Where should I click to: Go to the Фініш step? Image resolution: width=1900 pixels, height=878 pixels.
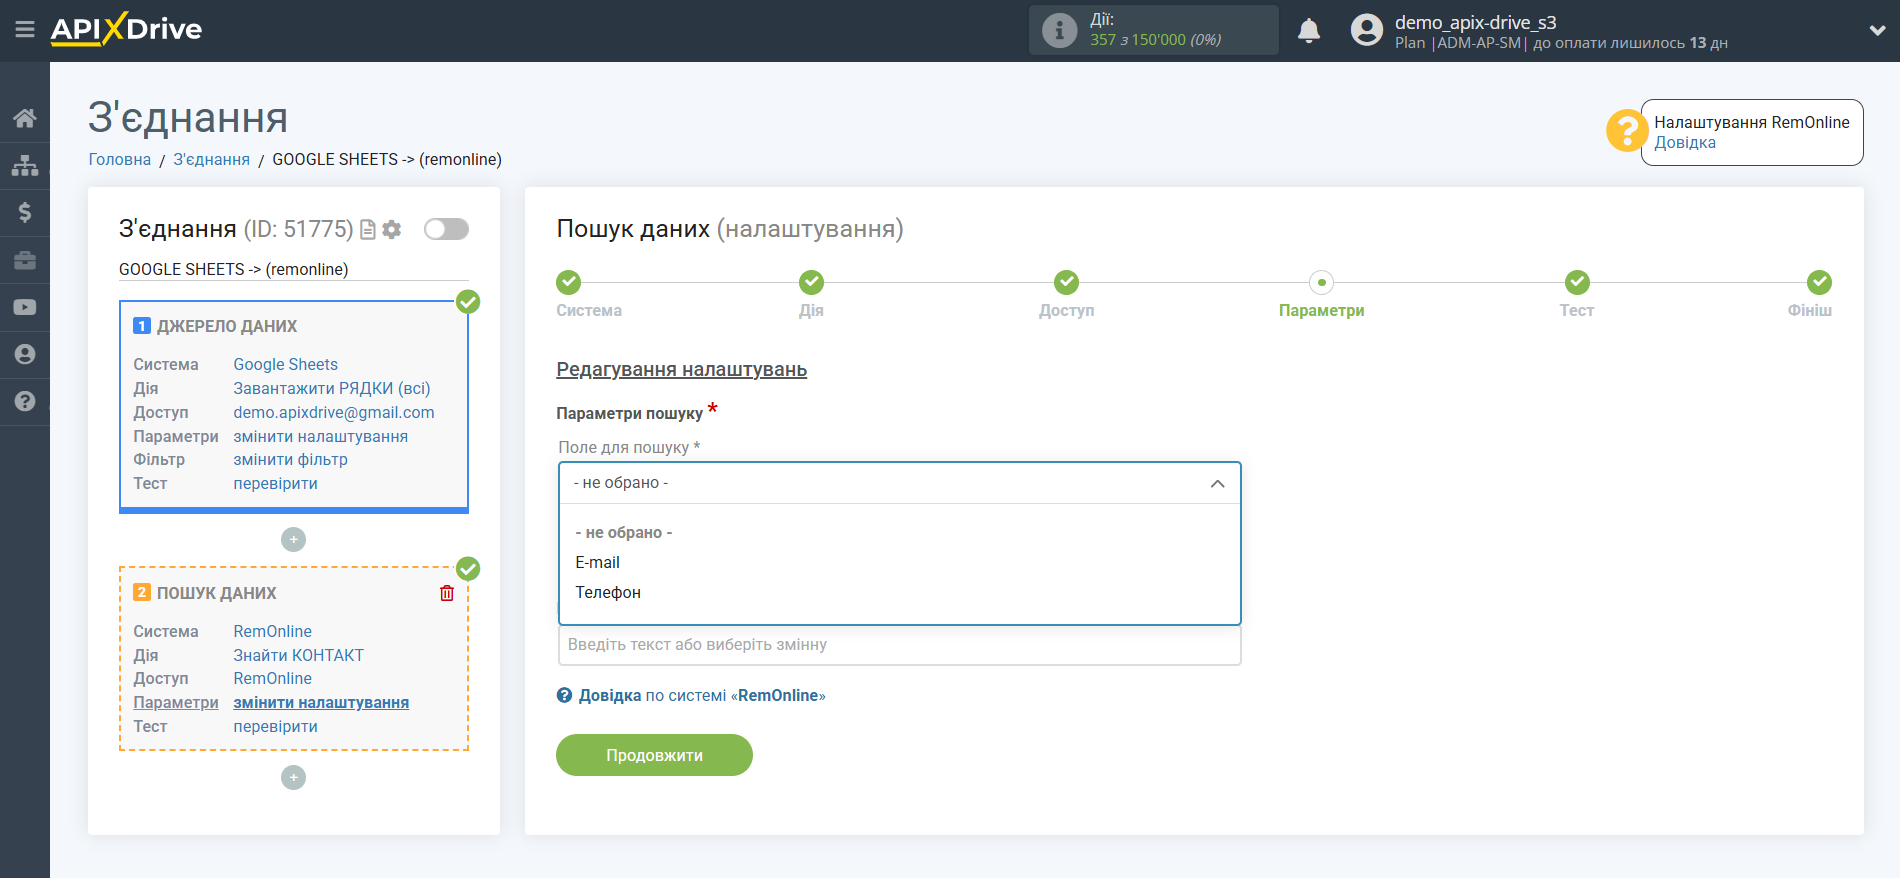coord(1819,282)
